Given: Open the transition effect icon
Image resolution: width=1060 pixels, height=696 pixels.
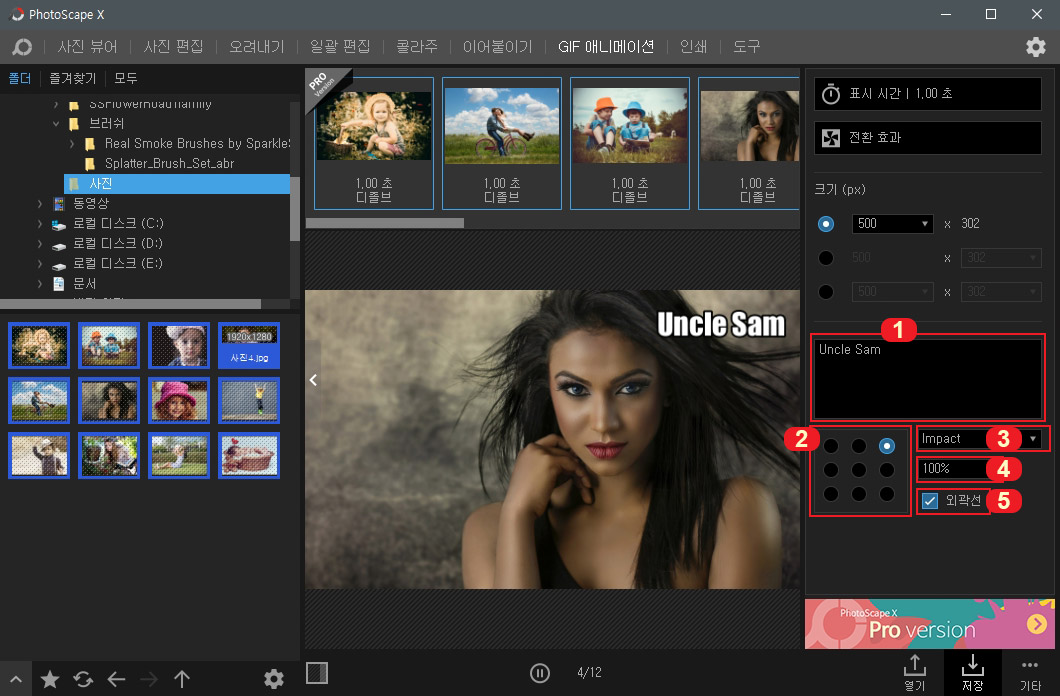Looking at the screenshot, I should [x=830, y=138].
